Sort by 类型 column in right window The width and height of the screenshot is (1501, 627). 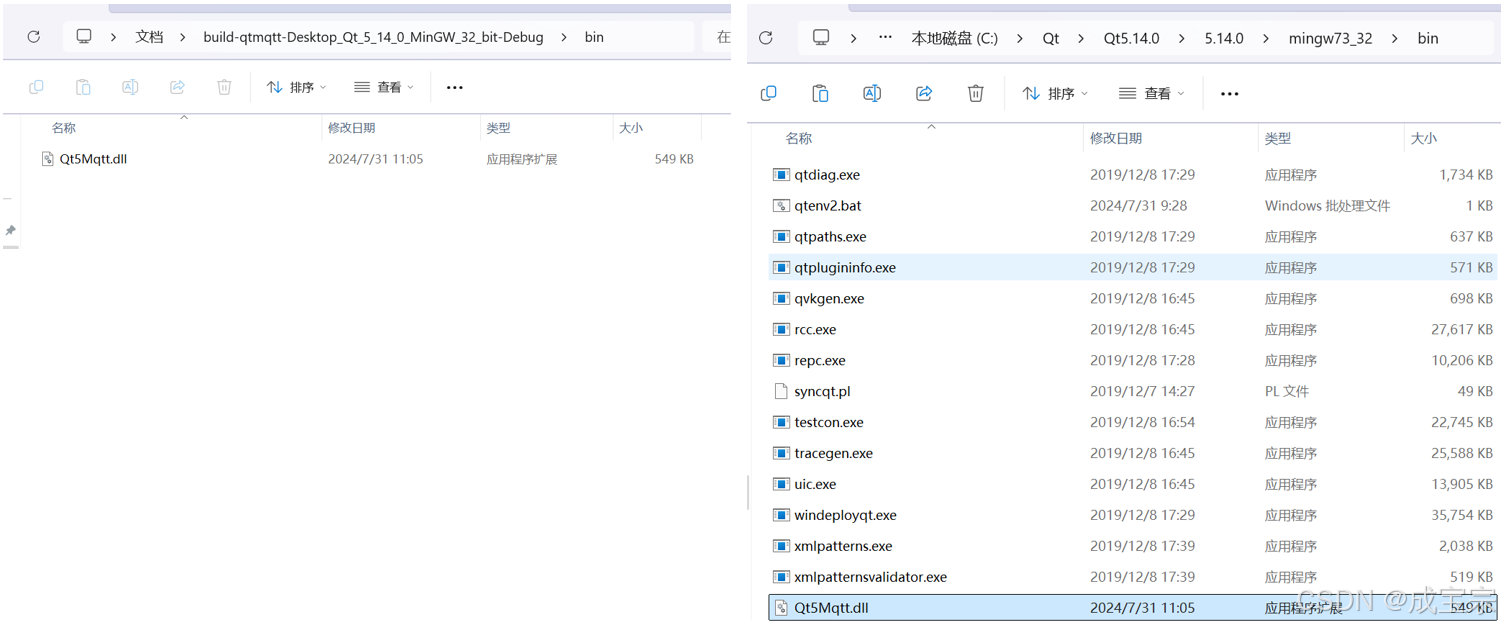[x=1278, y=138]
